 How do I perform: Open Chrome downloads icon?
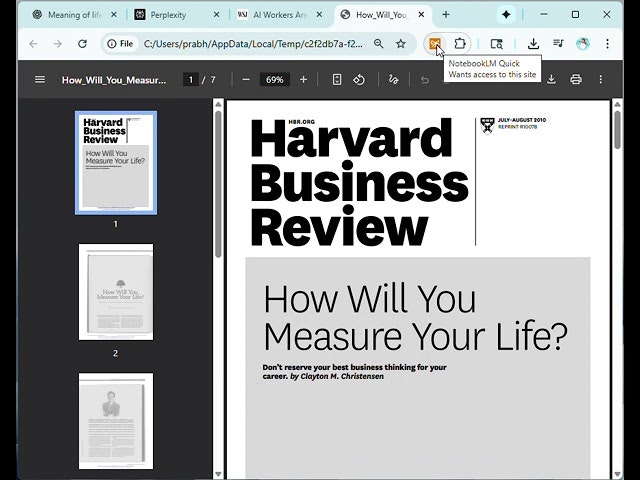533,44
